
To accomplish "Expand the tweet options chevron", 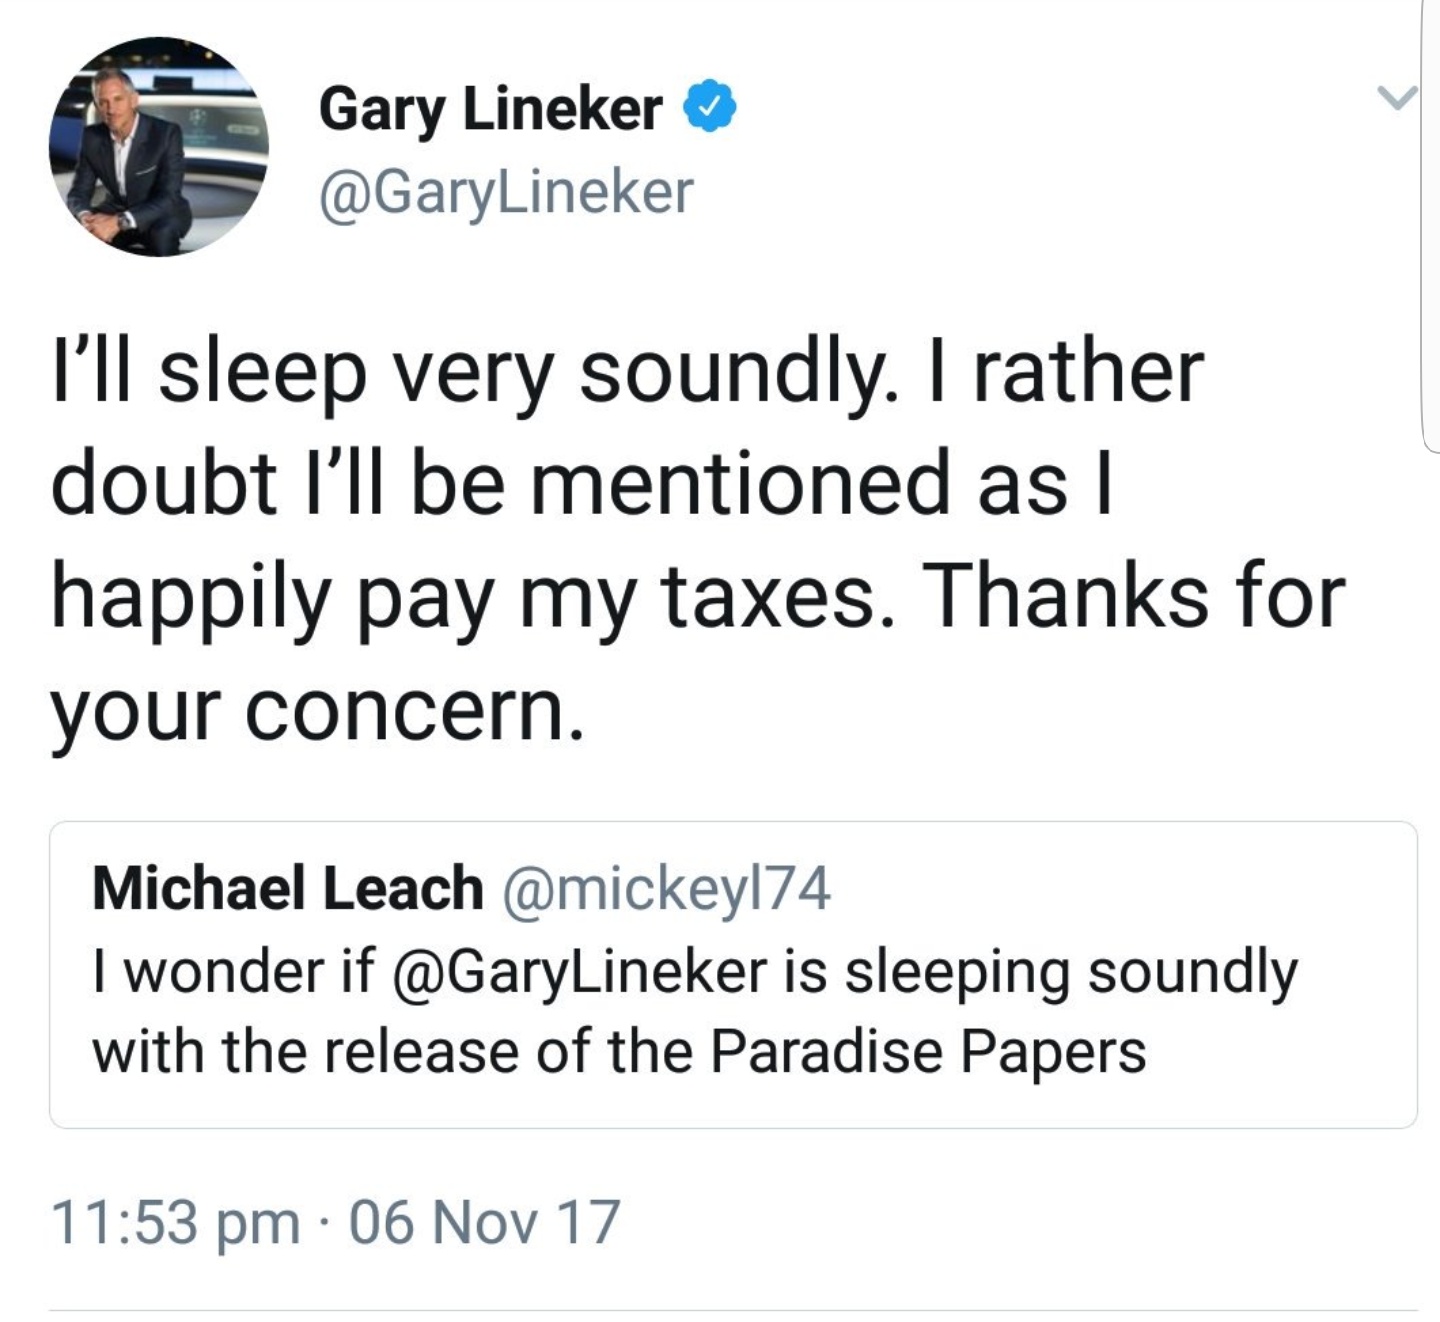I will click(x=1395, y=98).
